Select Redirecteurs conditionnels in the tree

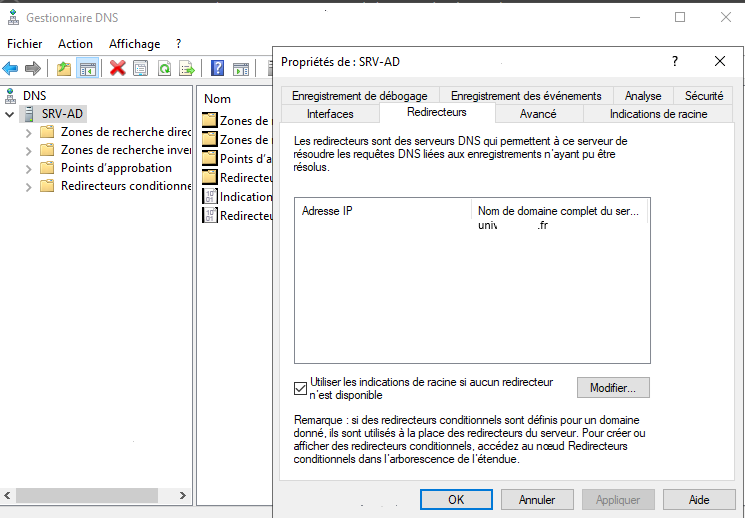click(x=125, y=186)
